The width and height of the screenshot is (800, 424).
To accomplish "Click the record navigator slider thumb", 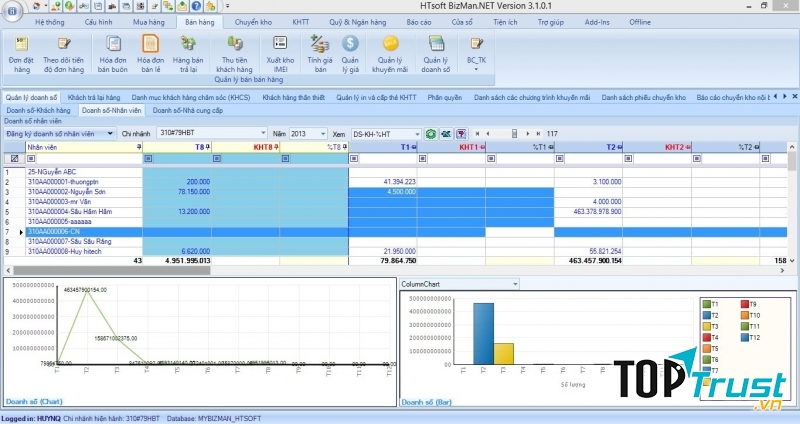I will [x=514, y=134].
